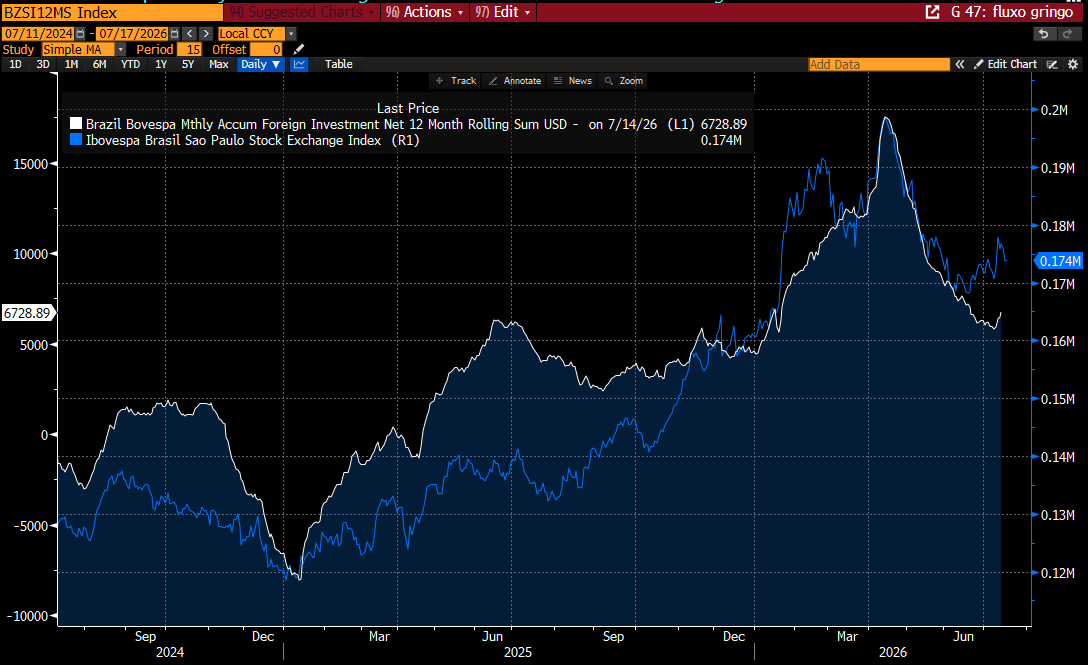Open chart in new window icon

pyautogui.click(x=932, y=12)
